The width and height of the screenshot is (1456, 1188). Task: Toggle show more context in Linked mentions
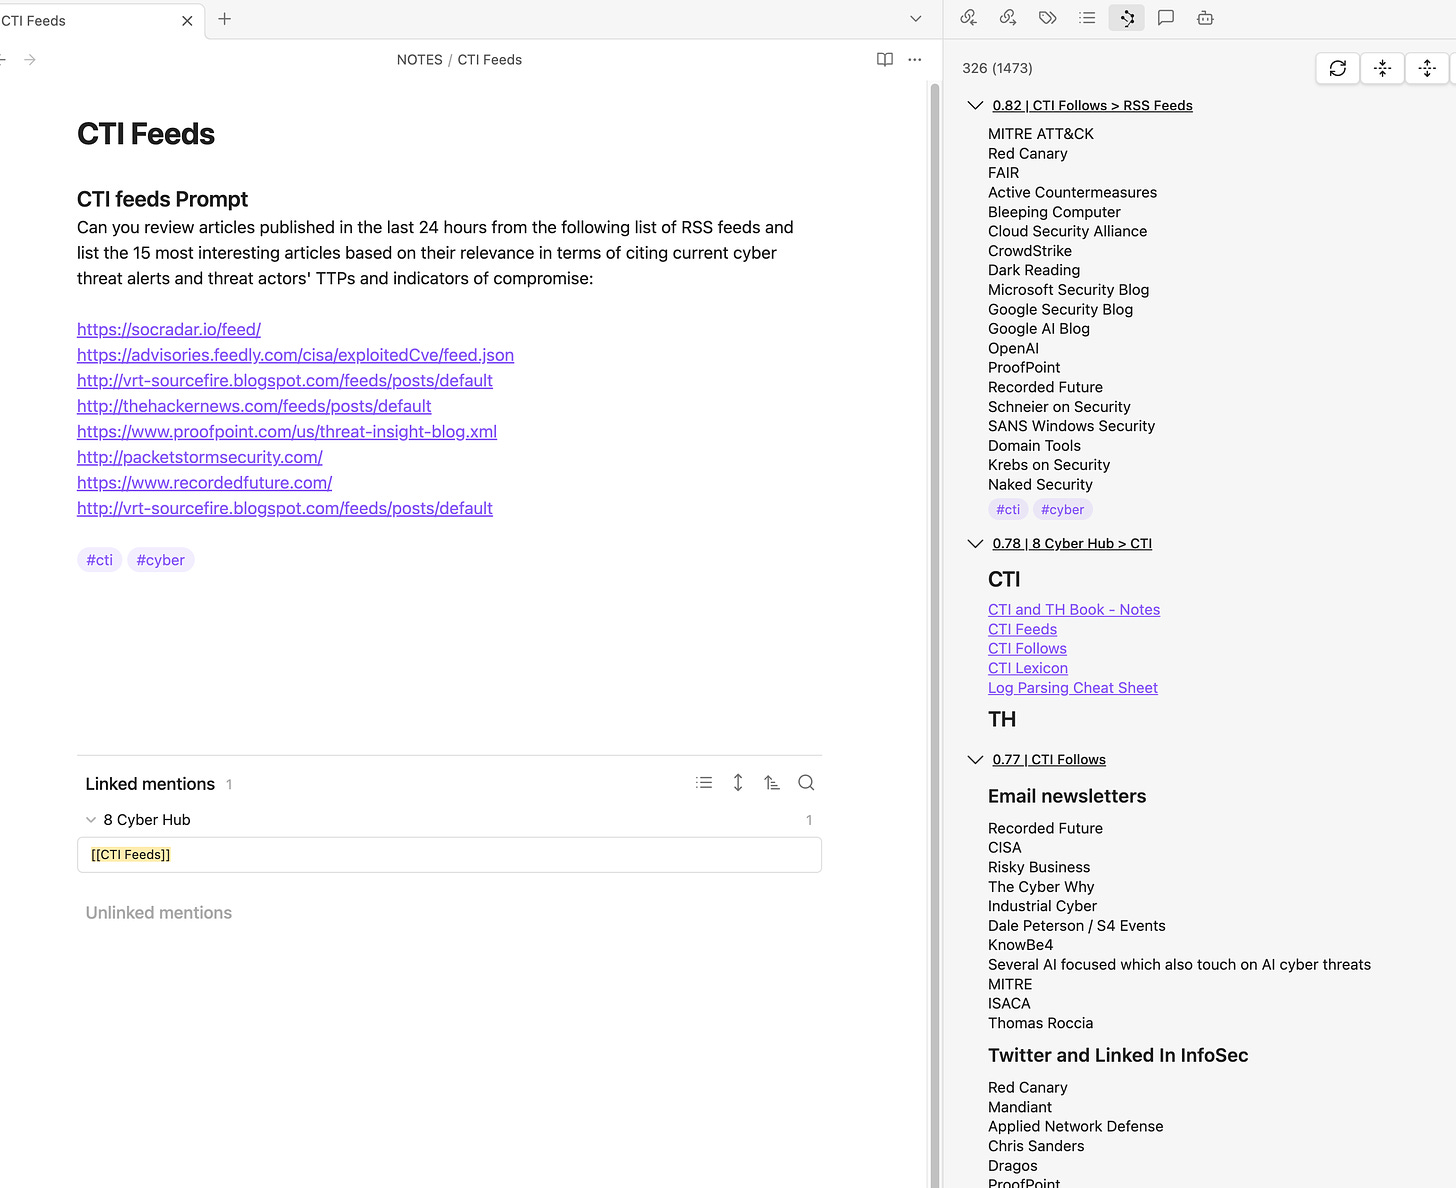point(738,783)
